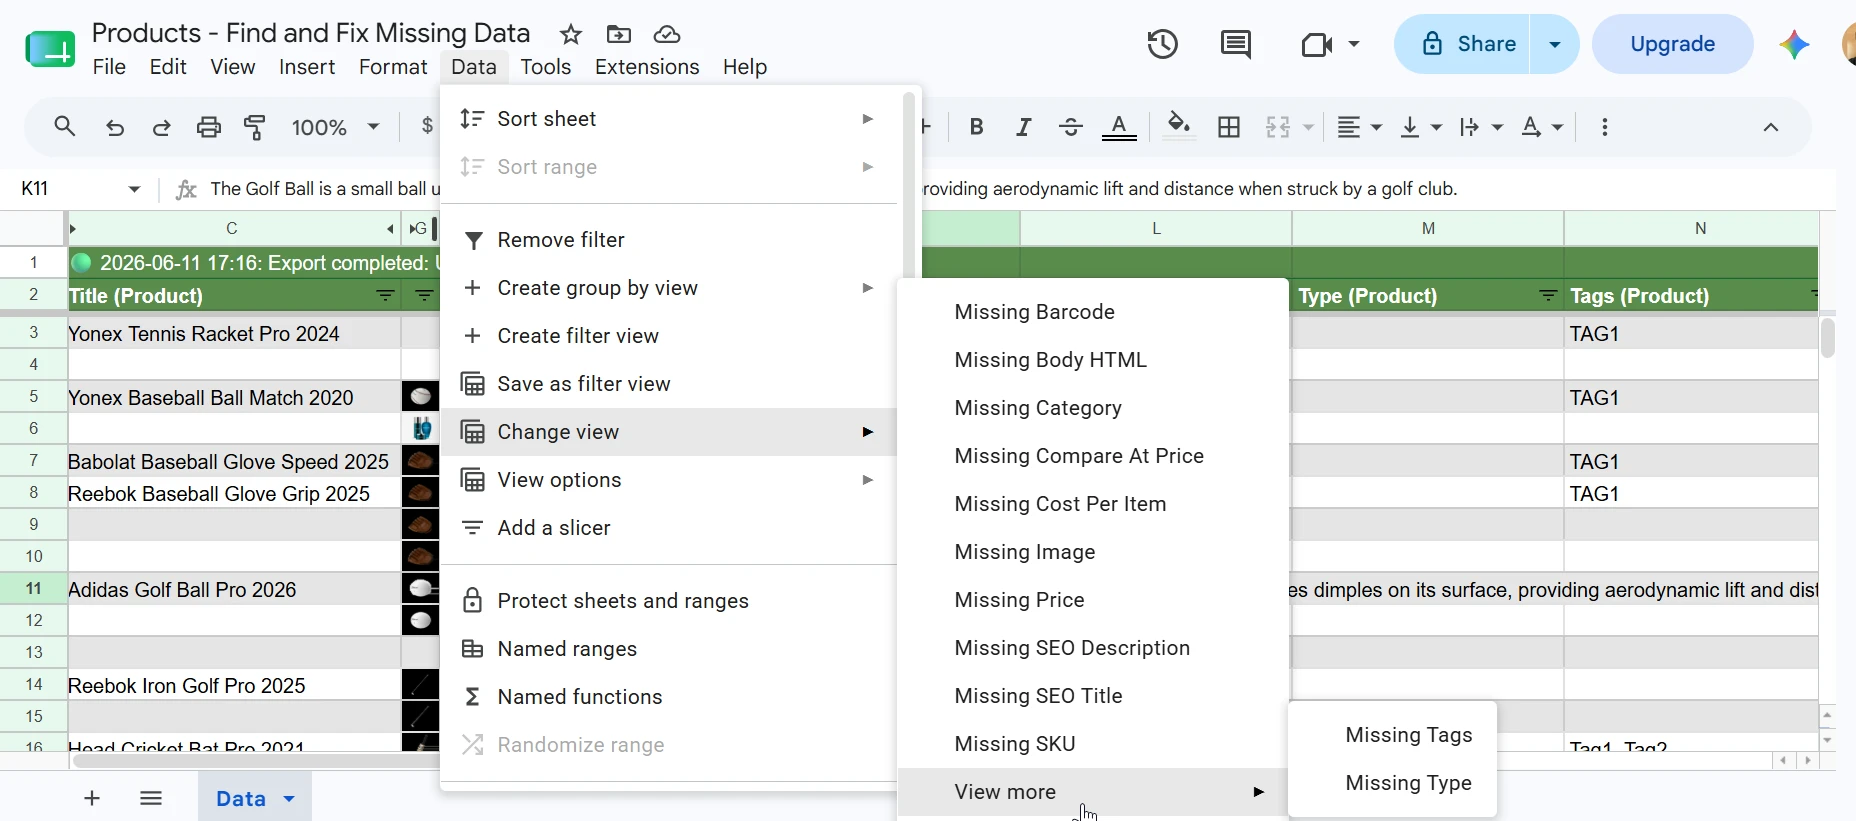
Task: Open the Insert menu
Action: [x=307, y=67]
